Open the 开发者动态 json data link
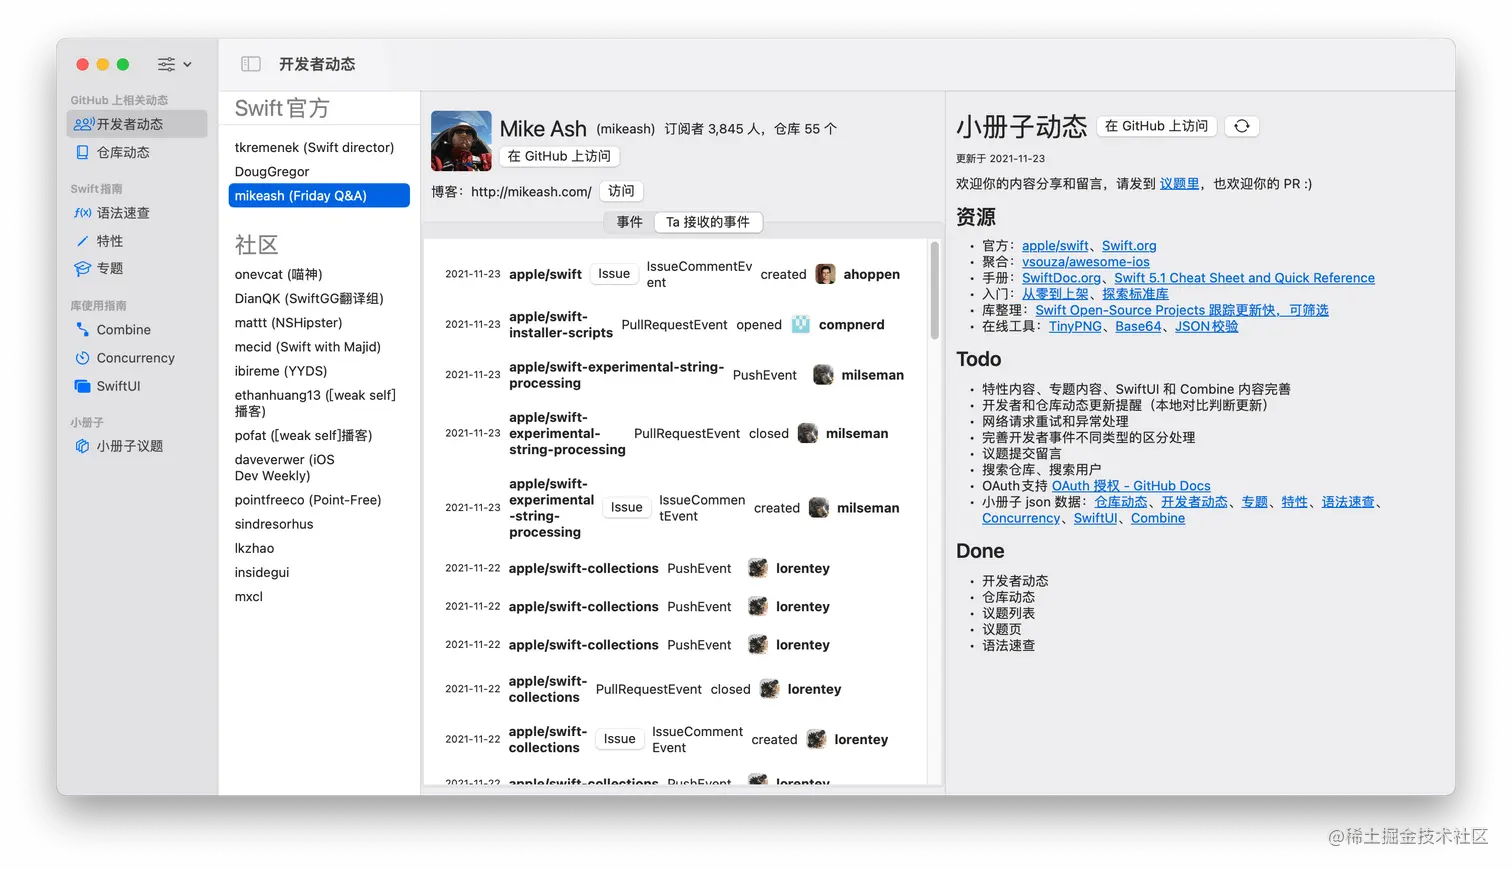This screenshot has height=870, width=1512. tap(1194, 502)
